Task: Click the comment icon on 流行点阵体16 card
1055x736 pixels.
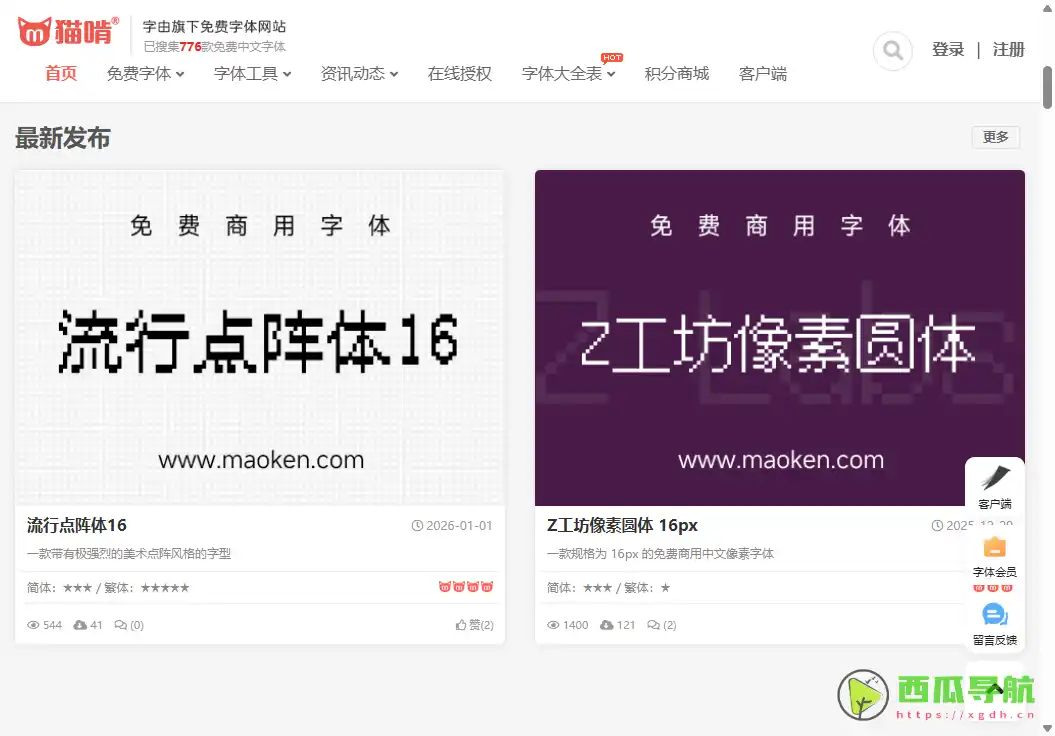Action: [118, 624]
